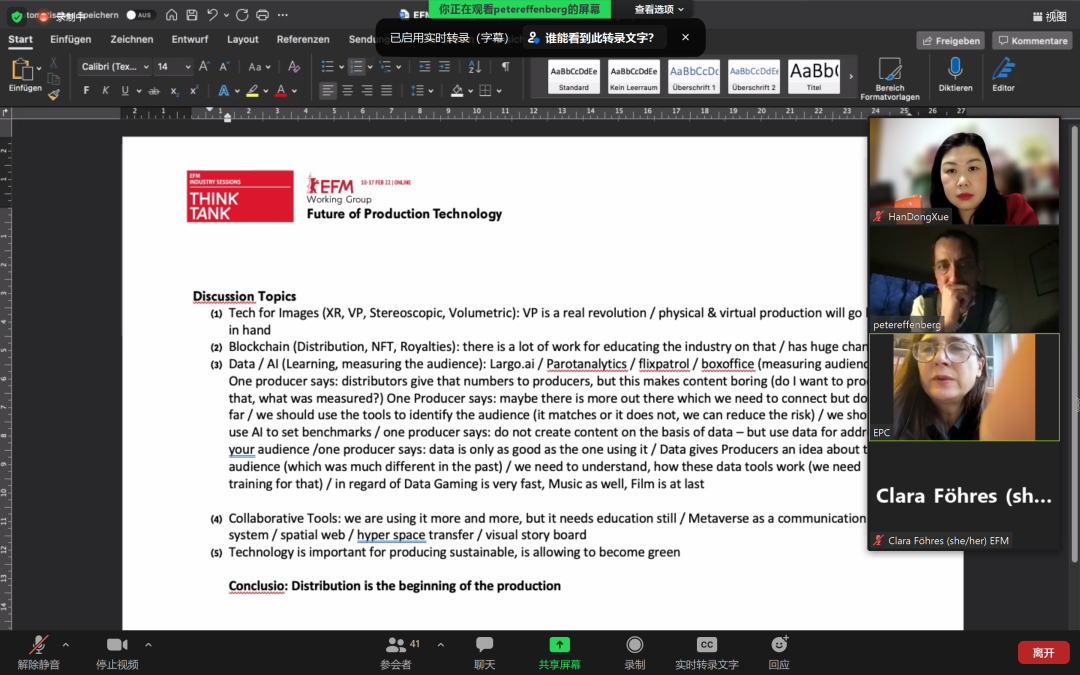Viewport: 1080px width, 675px height.
Task: Expand the video options arrow in Zoom
Action: point(148,645)
